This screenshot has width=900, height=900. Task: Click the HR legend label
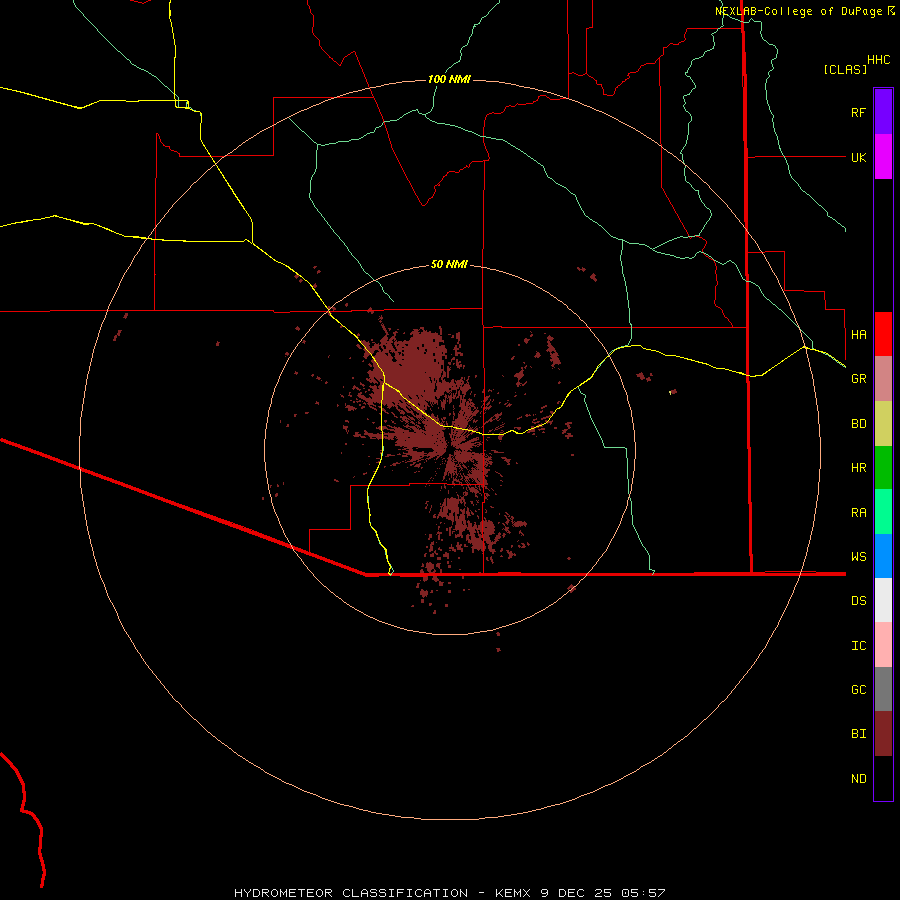[859, 468]
